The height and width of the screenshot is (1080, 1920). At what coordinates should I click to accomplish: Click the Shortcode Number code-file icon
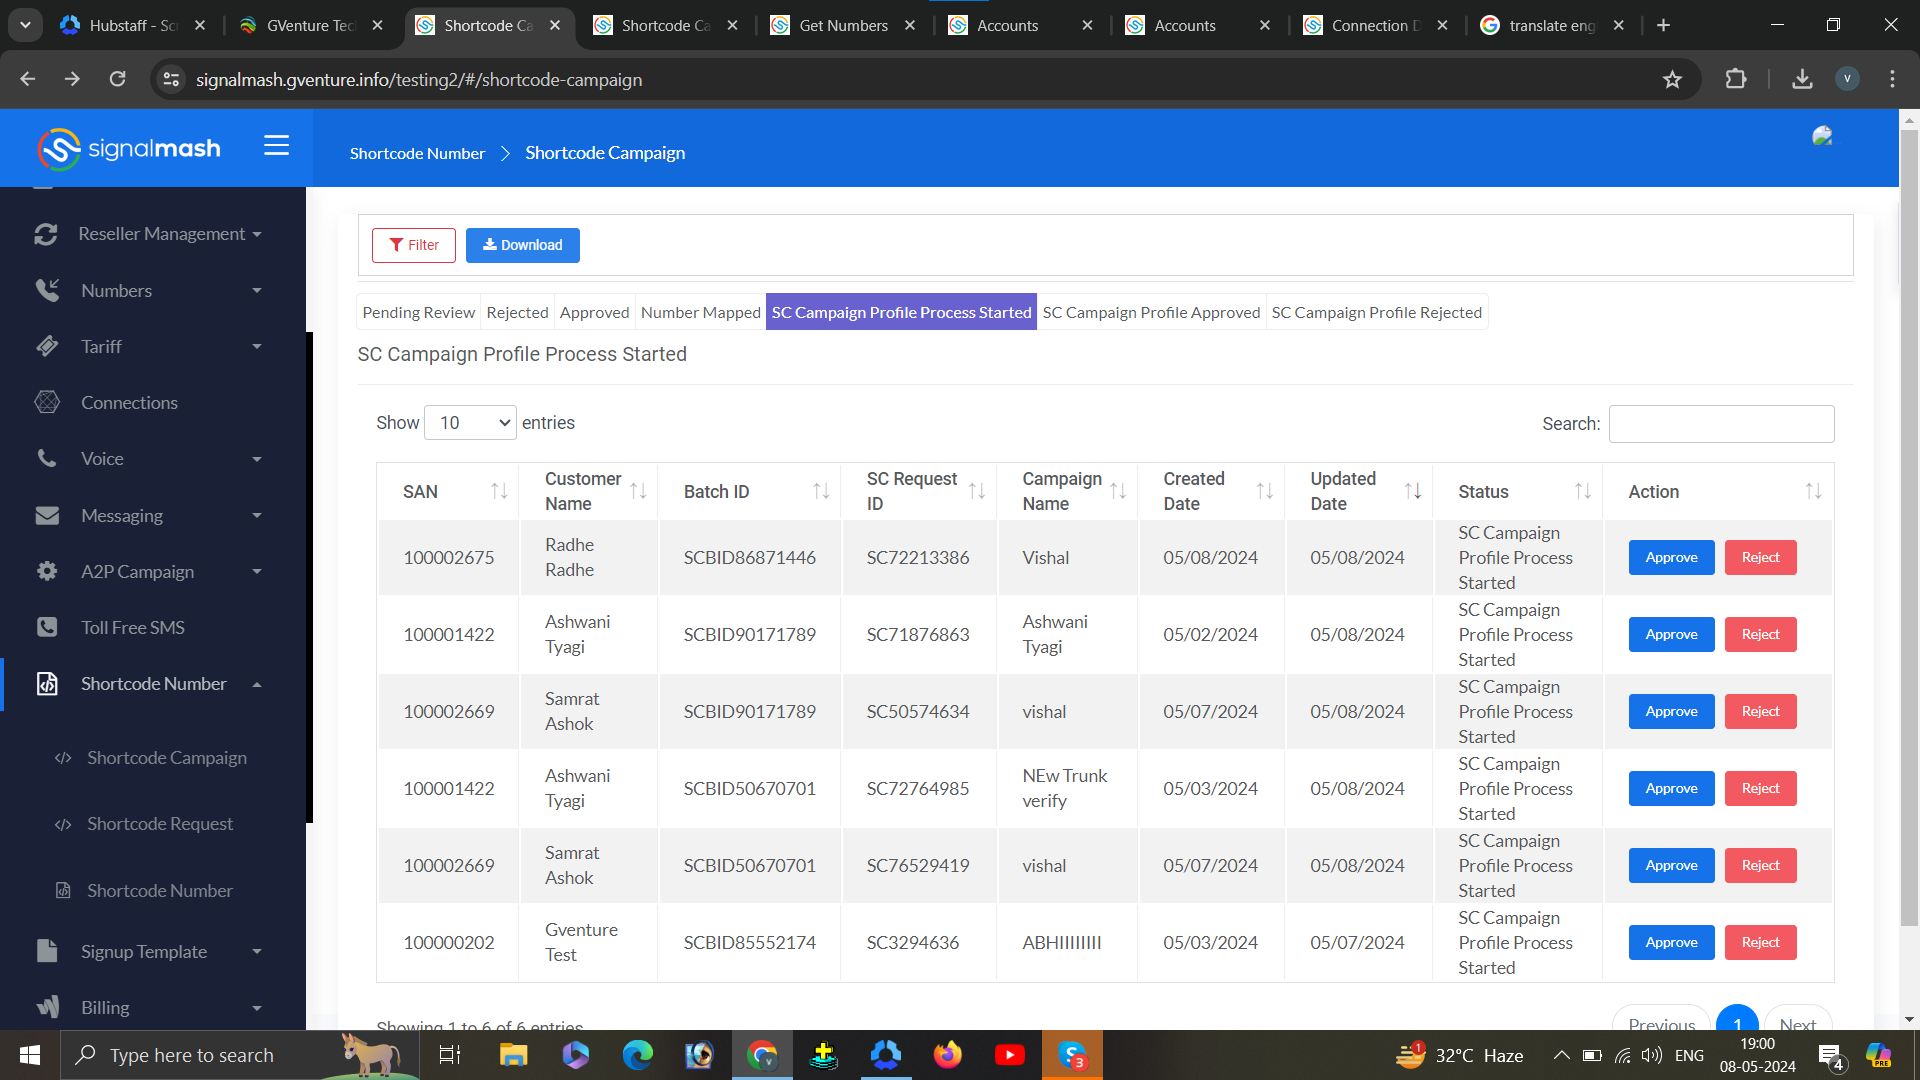tap(47, 684)
